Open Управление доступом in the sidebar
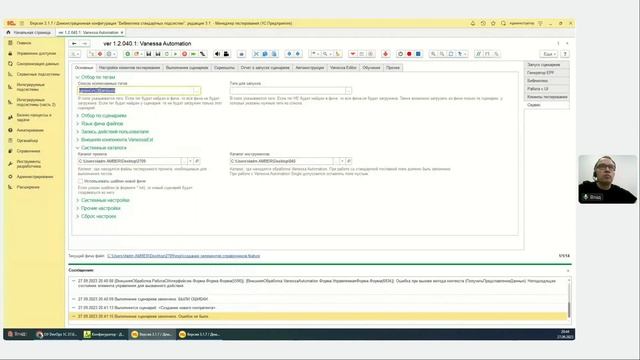 (x=36, y=53)
